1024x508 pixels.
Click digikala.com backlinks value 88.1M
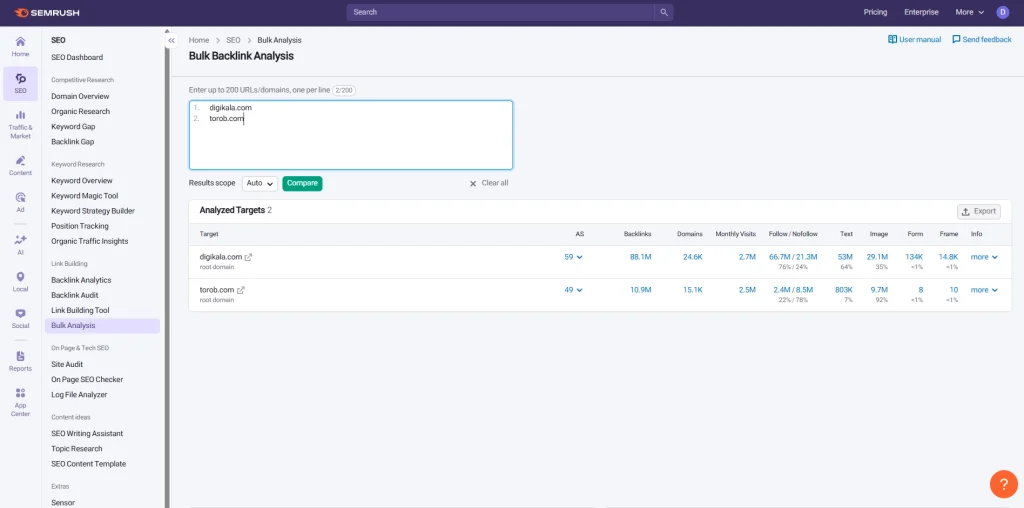click(x=640, y=257)
